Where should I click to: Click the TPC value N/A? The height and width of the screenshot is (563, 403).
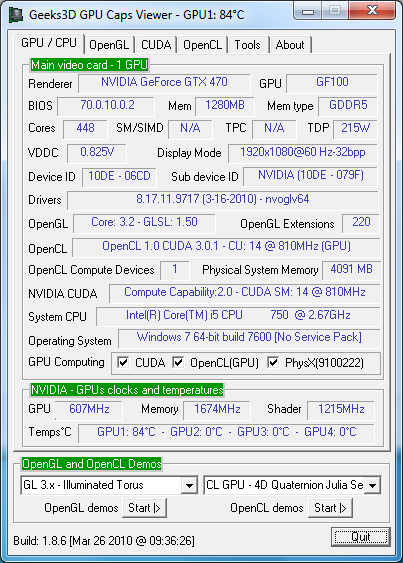(x=274, y=129)
